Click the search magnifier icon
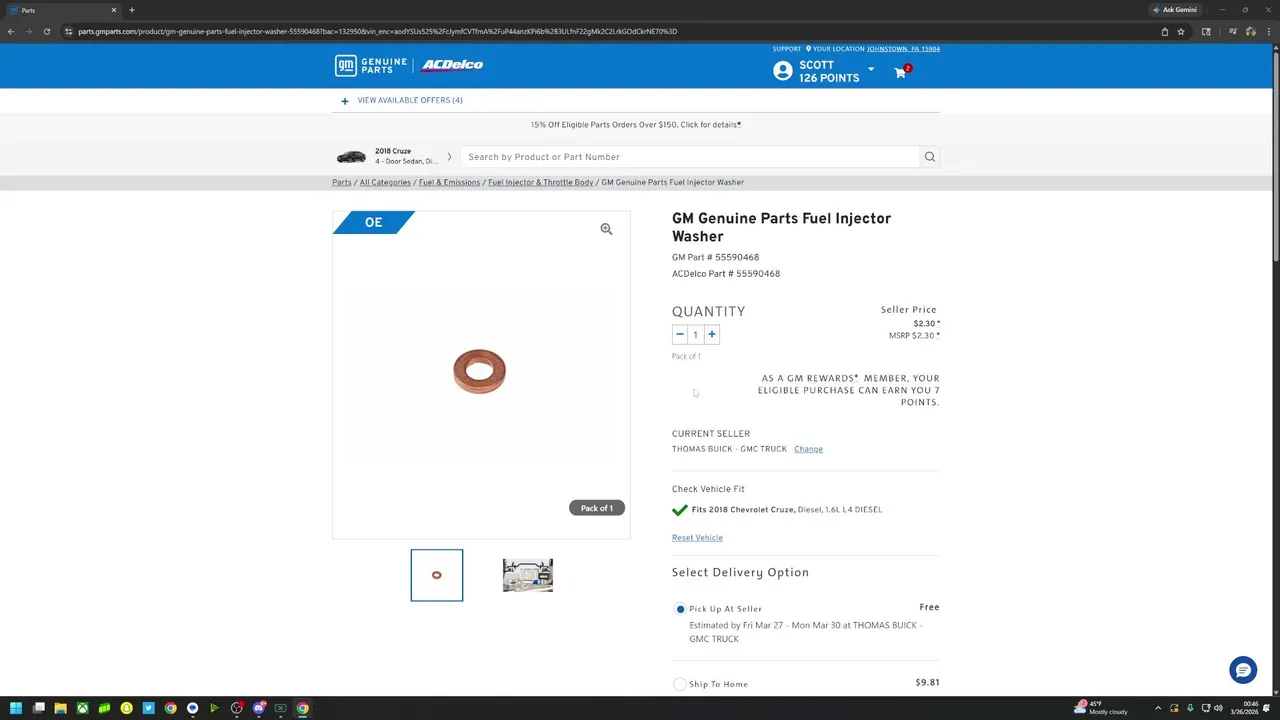 pyautogui.click(x=930, y=157)
